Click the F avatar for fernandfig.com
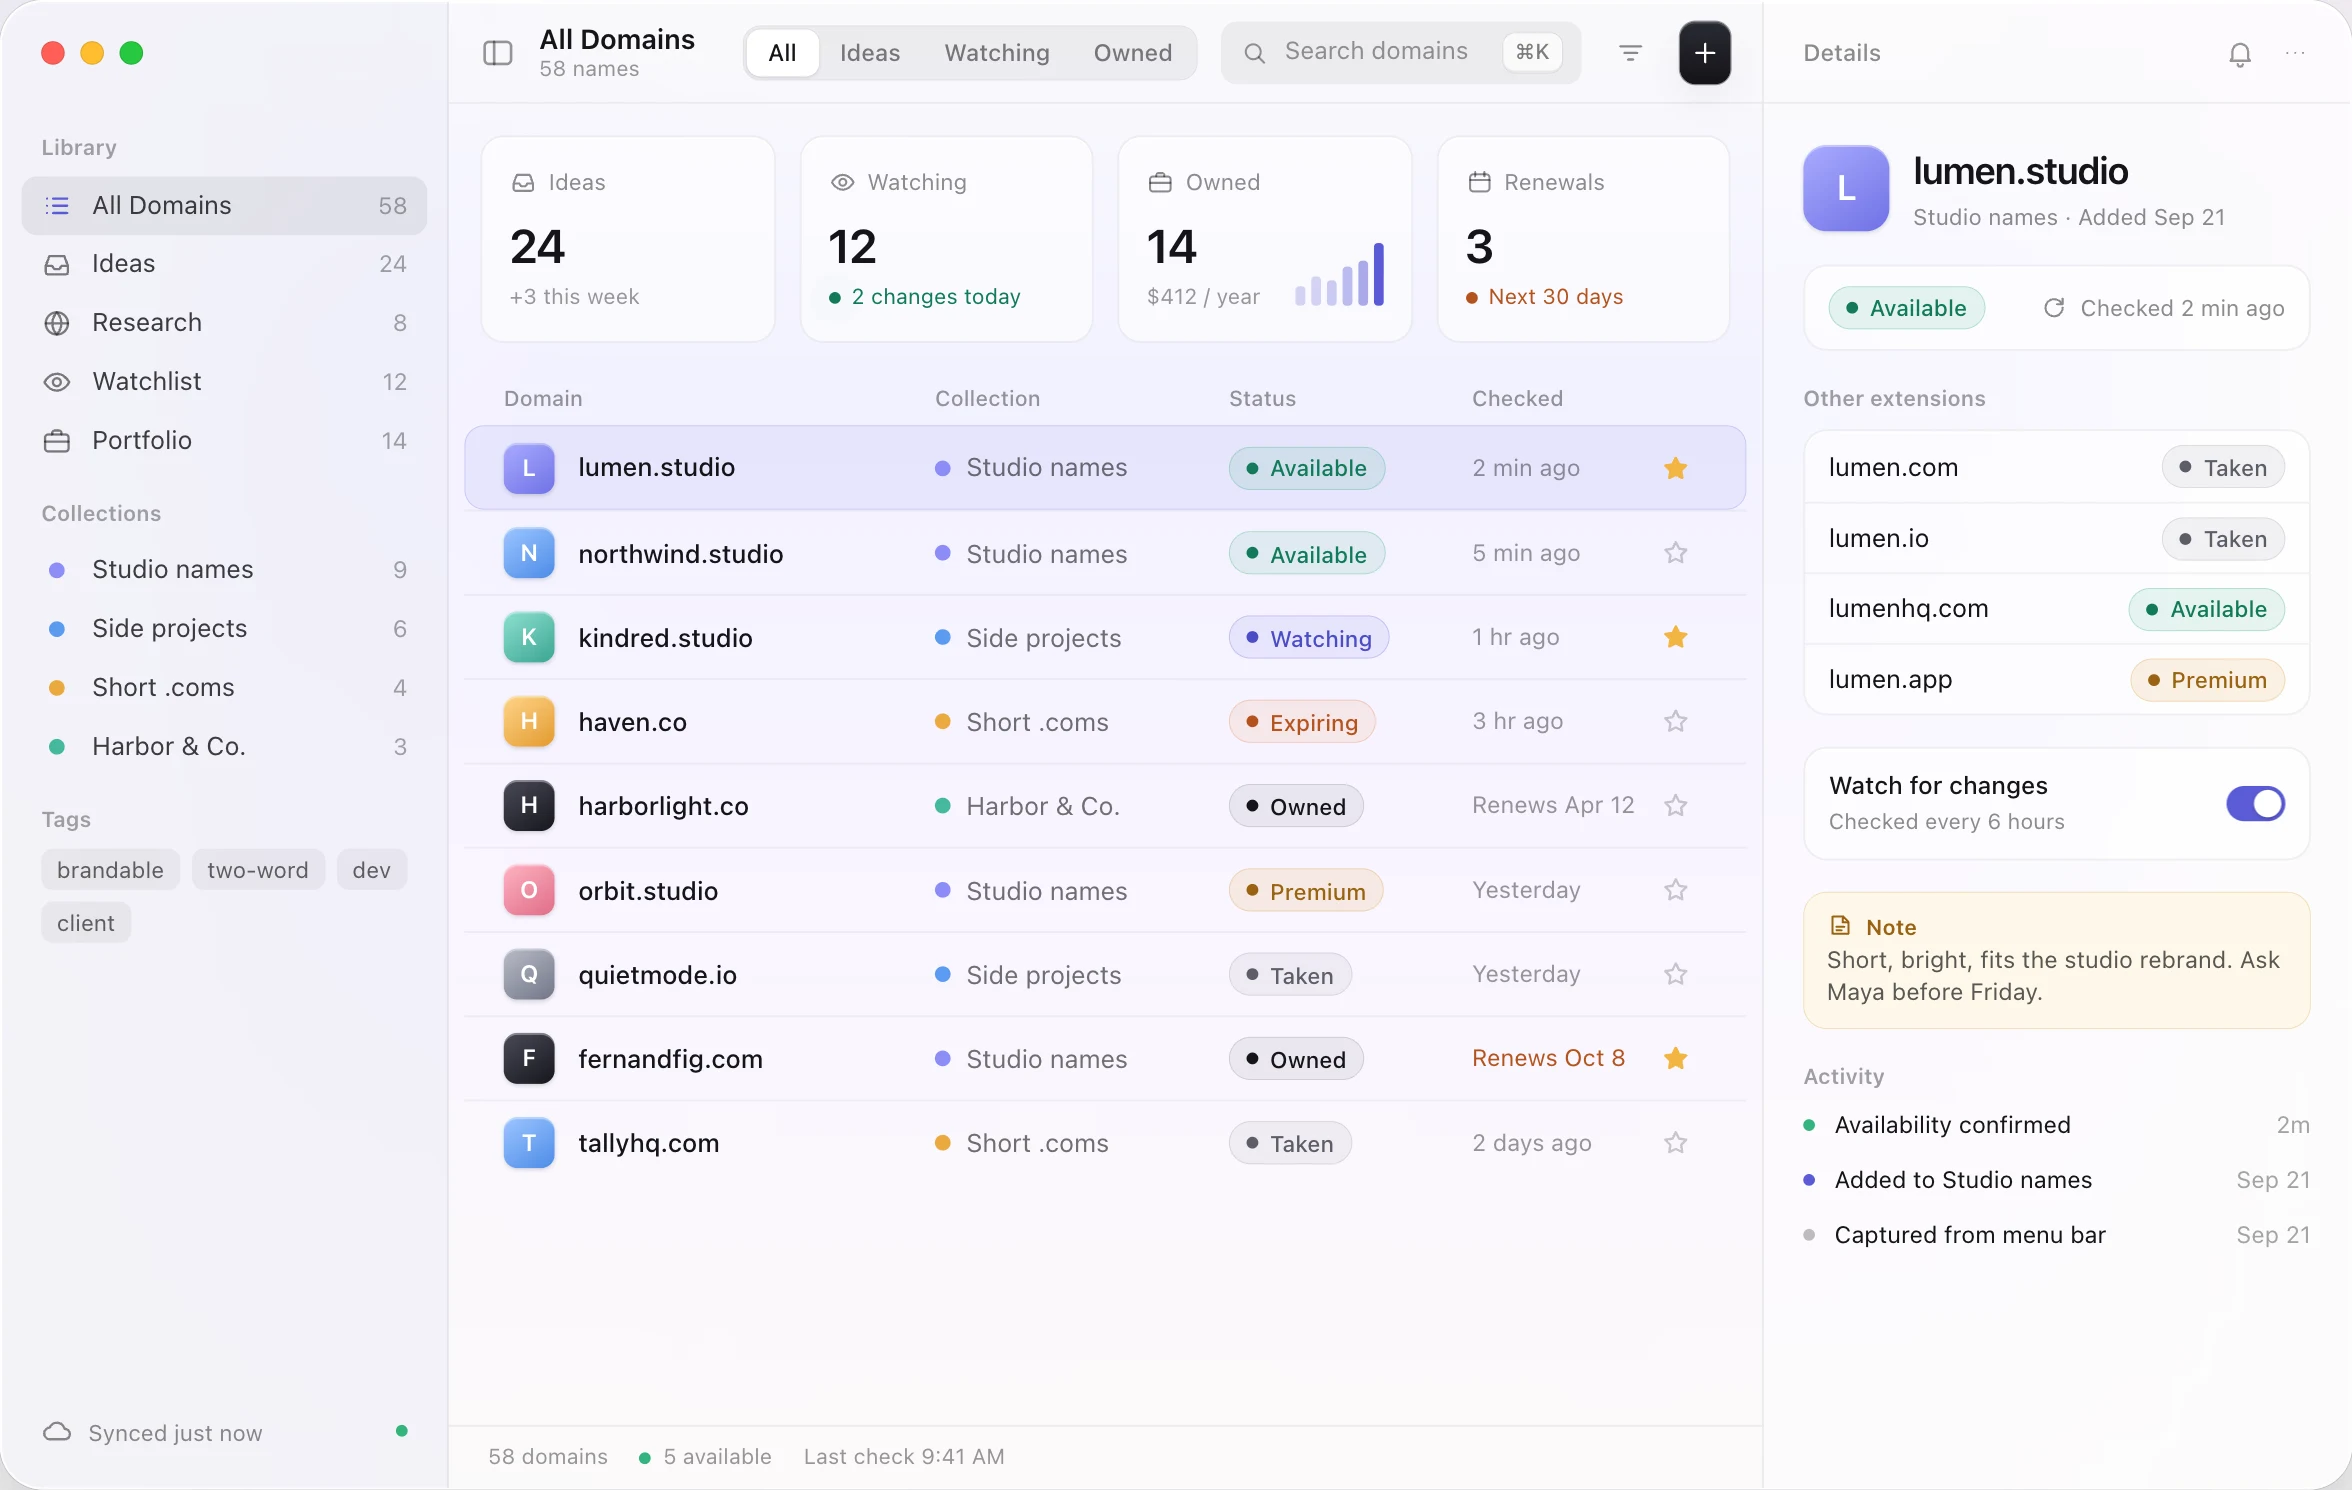 coord(529,1058)
